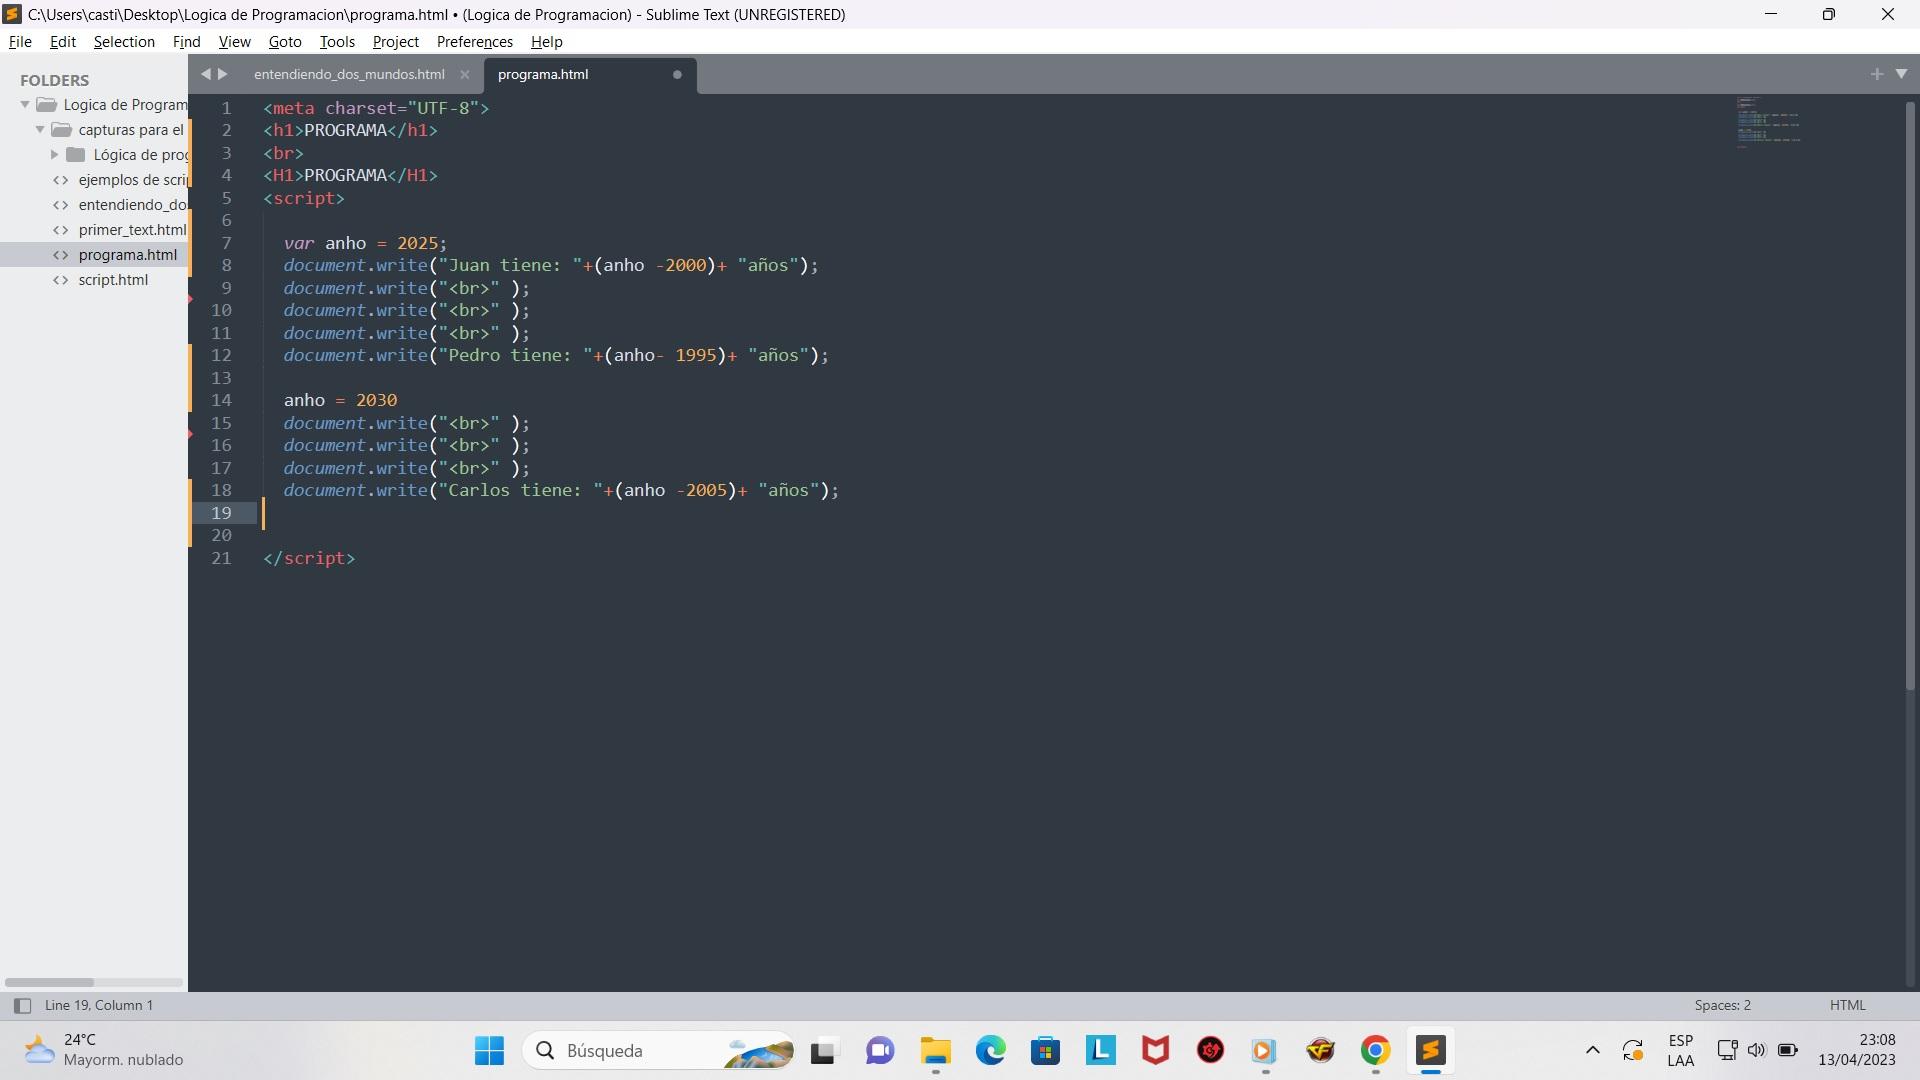The height and width of the screenshot is (1080, 1920).
Task: Switch to programa.html tab
Action: 543,74
